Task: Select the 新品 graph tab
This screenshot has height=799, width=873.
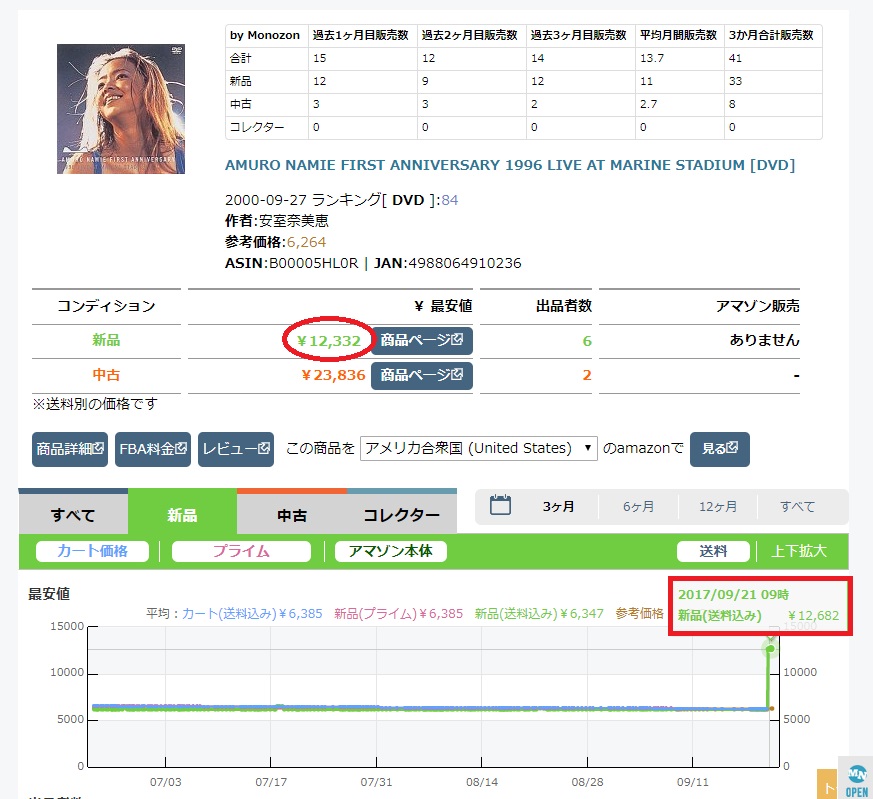Action: (182, 514)
